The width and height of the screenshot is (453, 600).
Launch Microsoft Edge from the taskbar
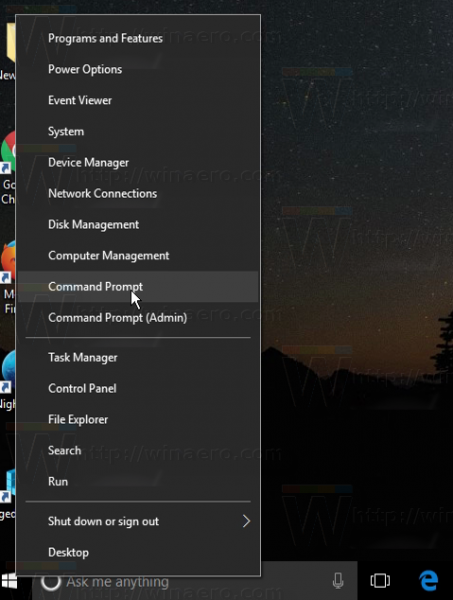click(429, 580)
